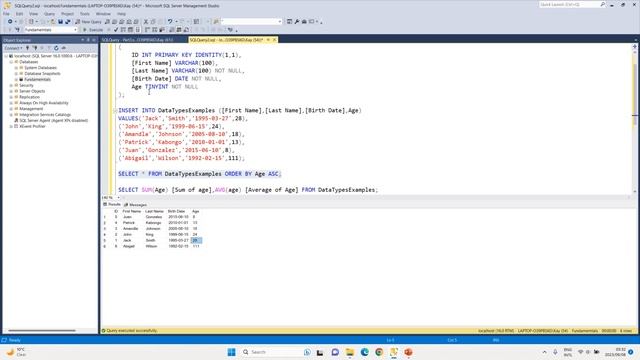640x360 pixels.
Task: Expand the Server Objects node
Action: [11, 91]
